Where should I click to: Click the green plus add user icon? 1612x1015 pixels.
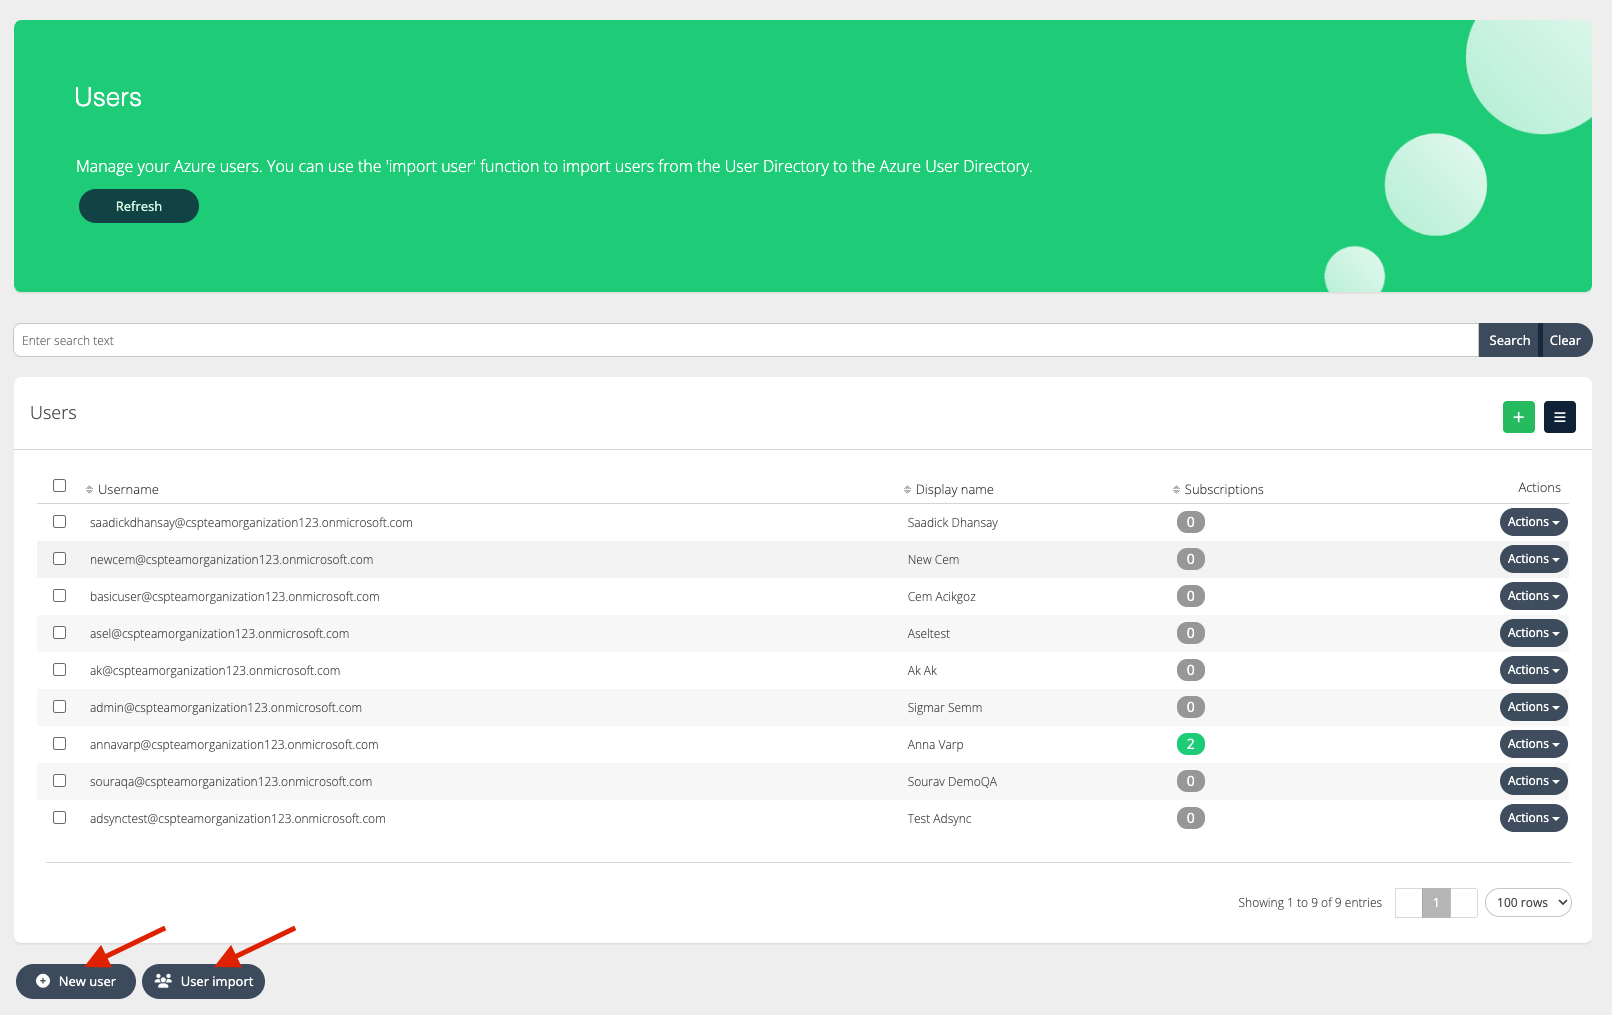click(1518, 417)
